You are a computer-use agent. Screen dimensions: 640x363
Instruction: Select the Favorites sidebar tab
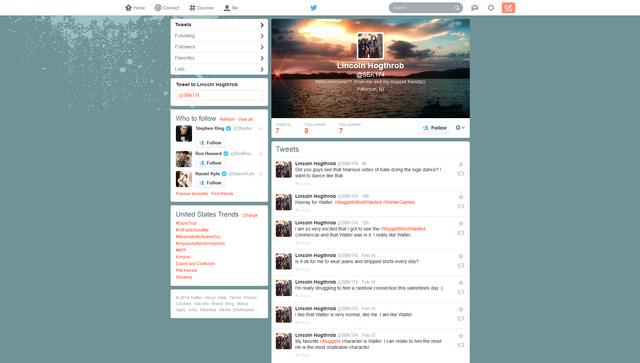[219, 58]
